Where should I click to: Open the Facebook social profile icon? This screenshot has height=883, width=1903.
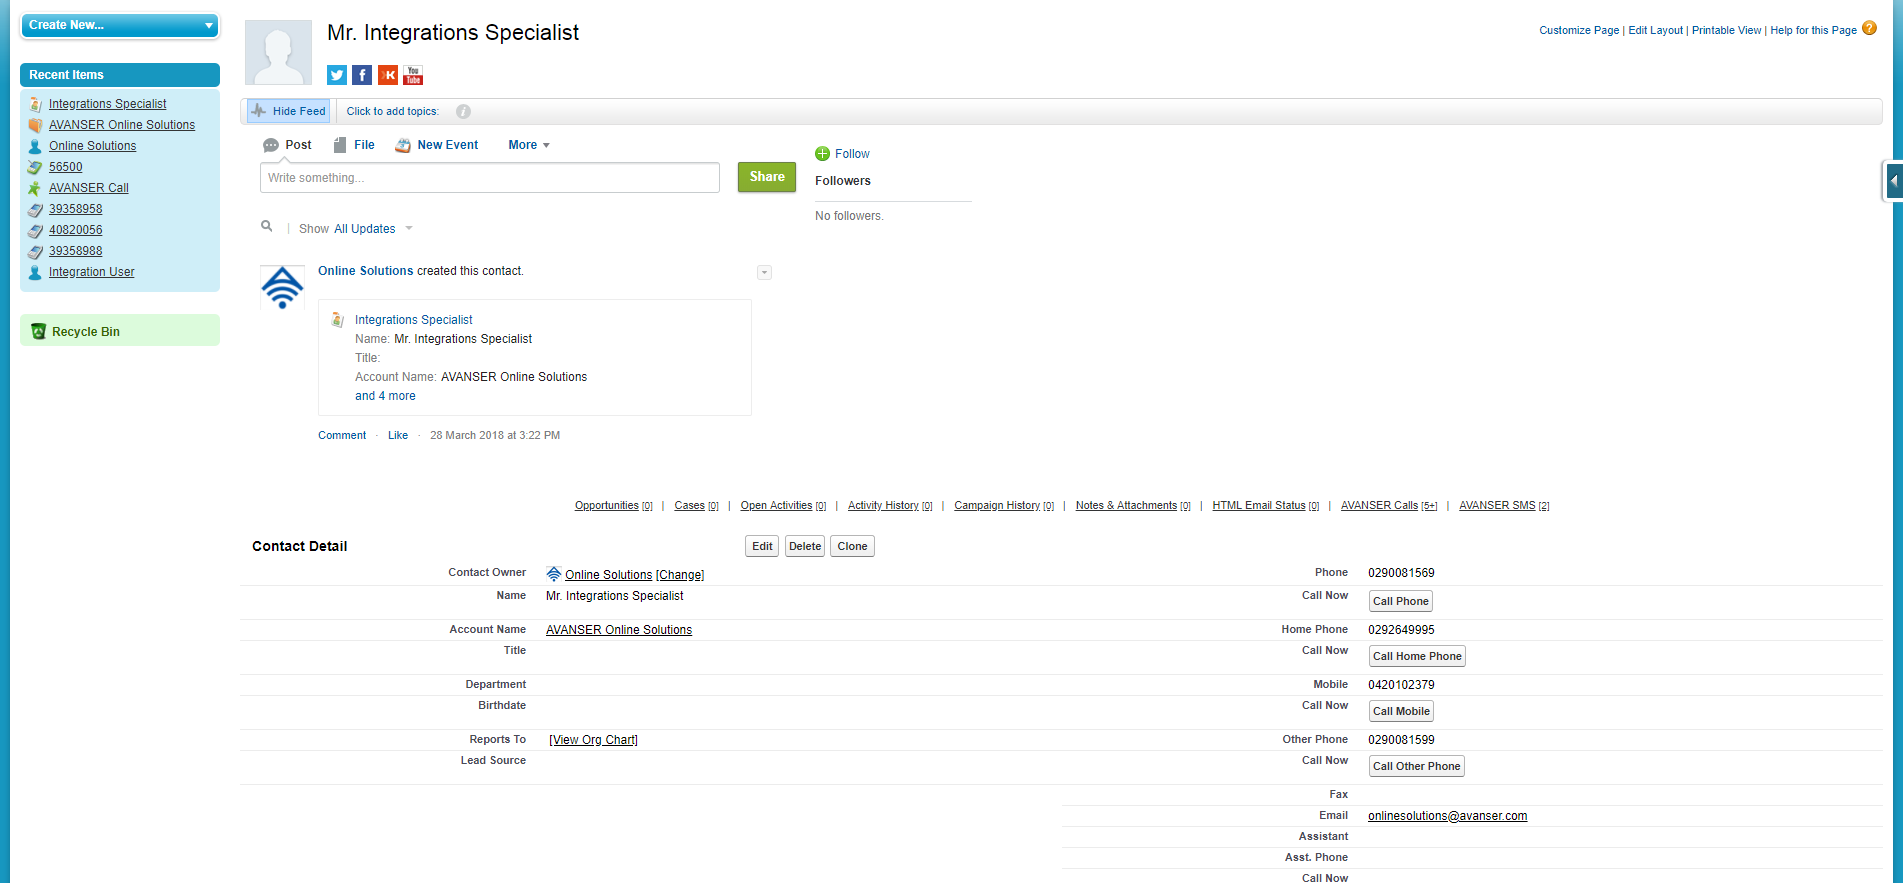coord(362,75)
